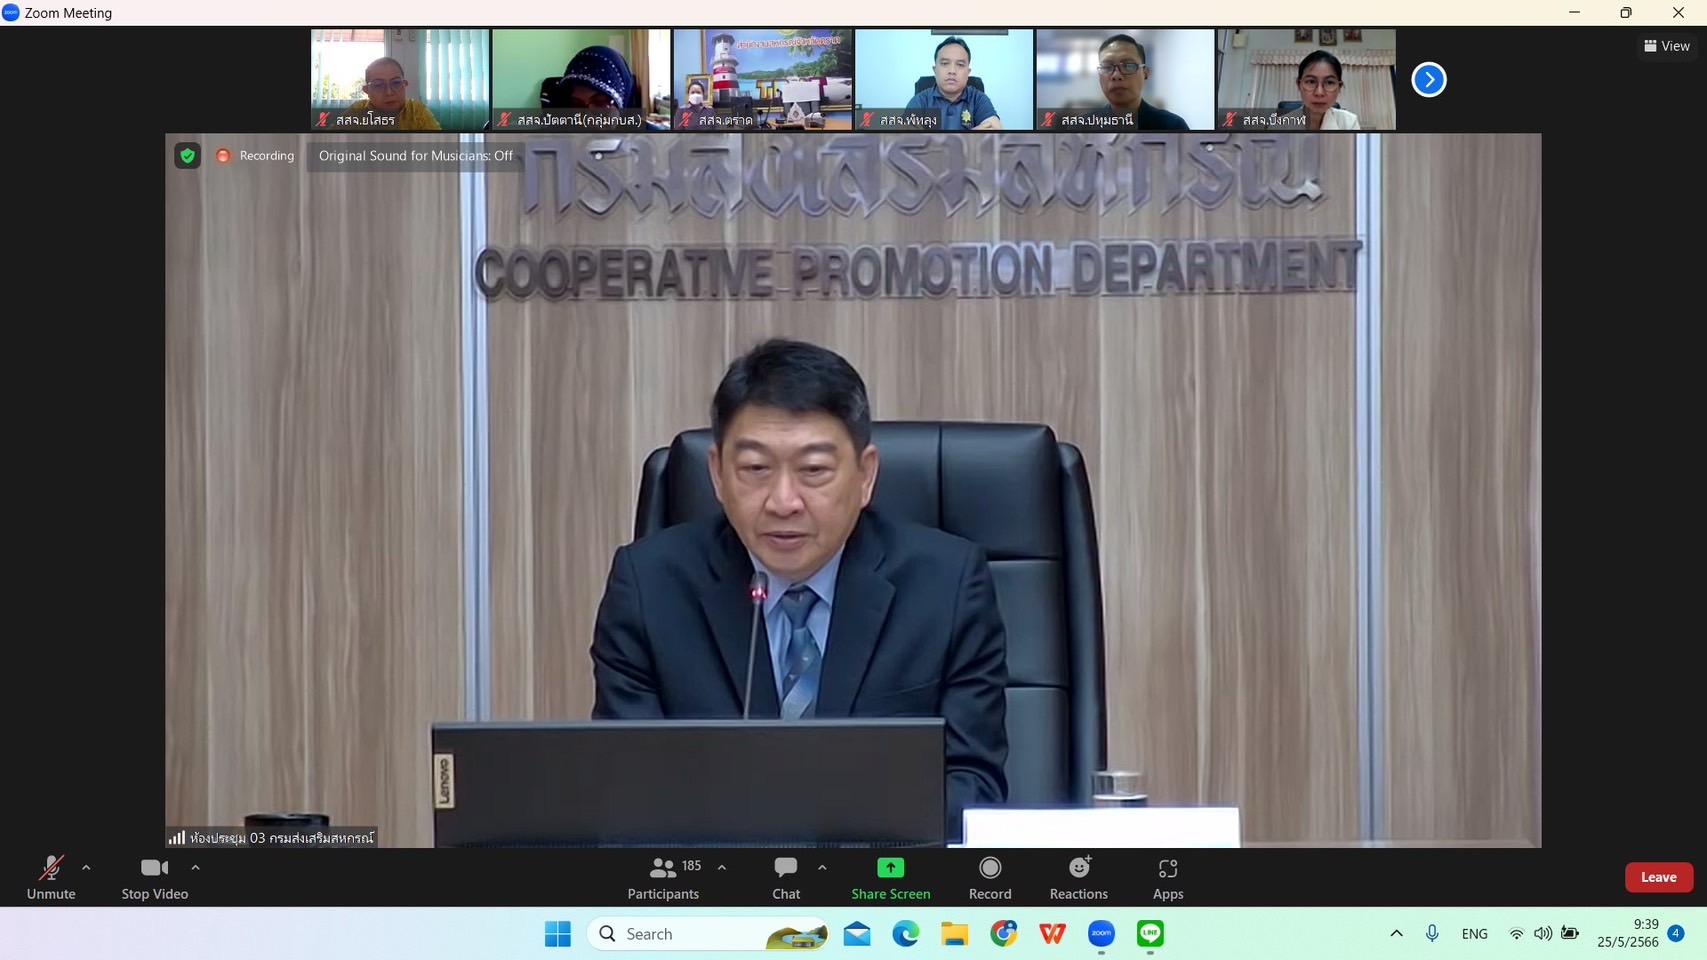Select สสจ.ยโสธร participant thumbnail
1707x960 pixels.
click(x=400, y=79)
